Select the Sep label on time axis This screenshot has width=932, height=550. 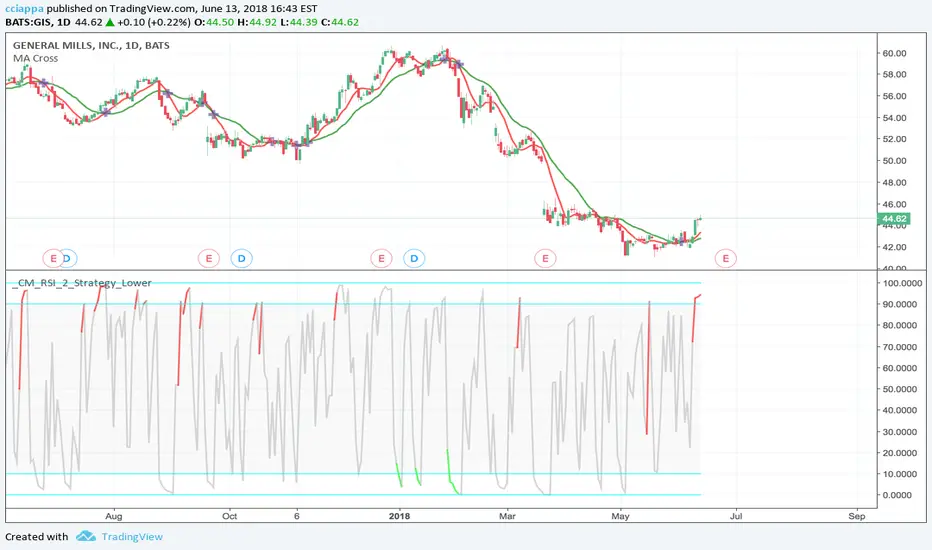(x=857, y=516)
